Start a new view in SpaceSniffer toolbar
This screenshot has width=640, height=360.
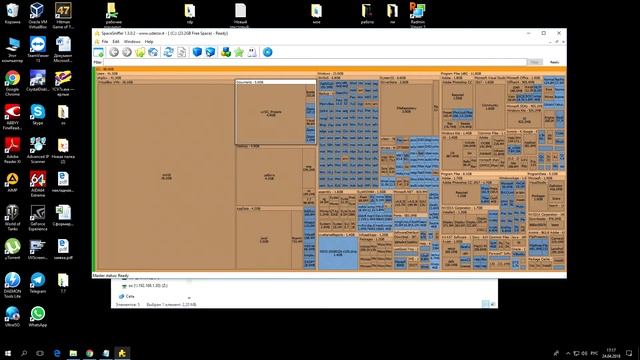(x=98, y=52)
